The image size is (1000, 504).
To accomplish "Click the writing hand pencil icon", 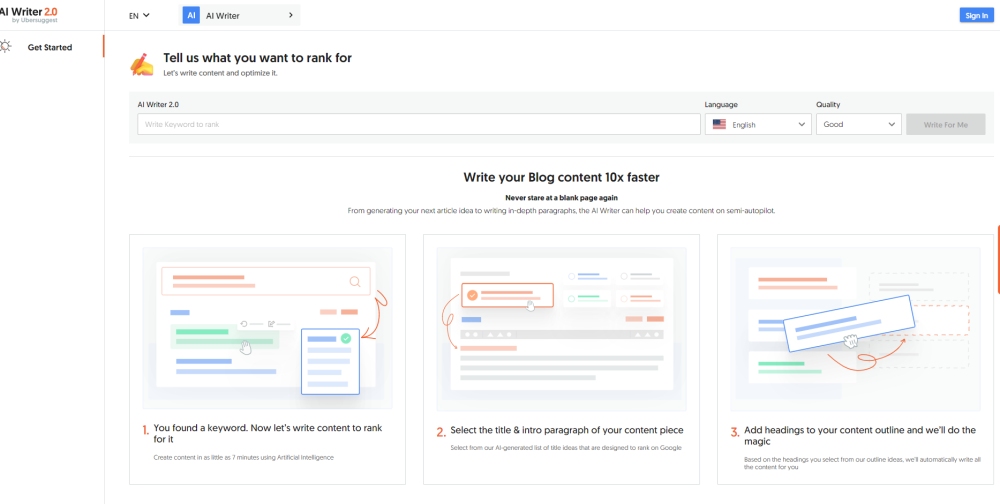I will [x=142, y=64].
